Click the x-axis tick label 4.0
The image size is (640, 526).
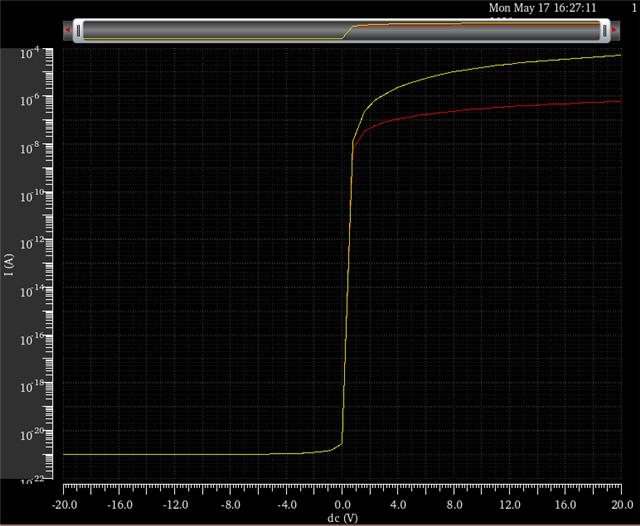398,505
